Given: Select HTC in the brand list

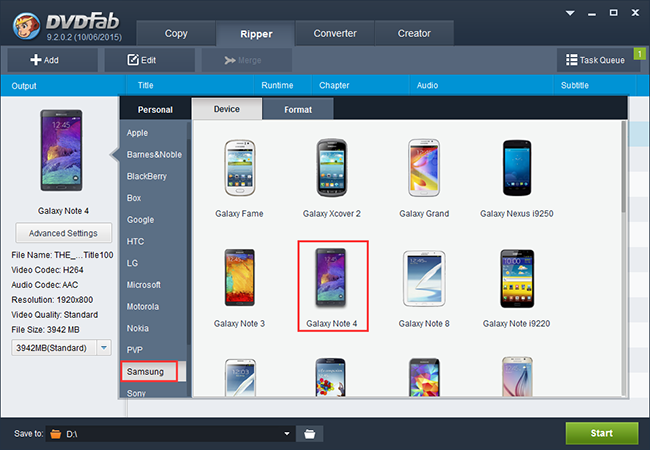Looking at the screenshot, I should [x=135, y=241].
